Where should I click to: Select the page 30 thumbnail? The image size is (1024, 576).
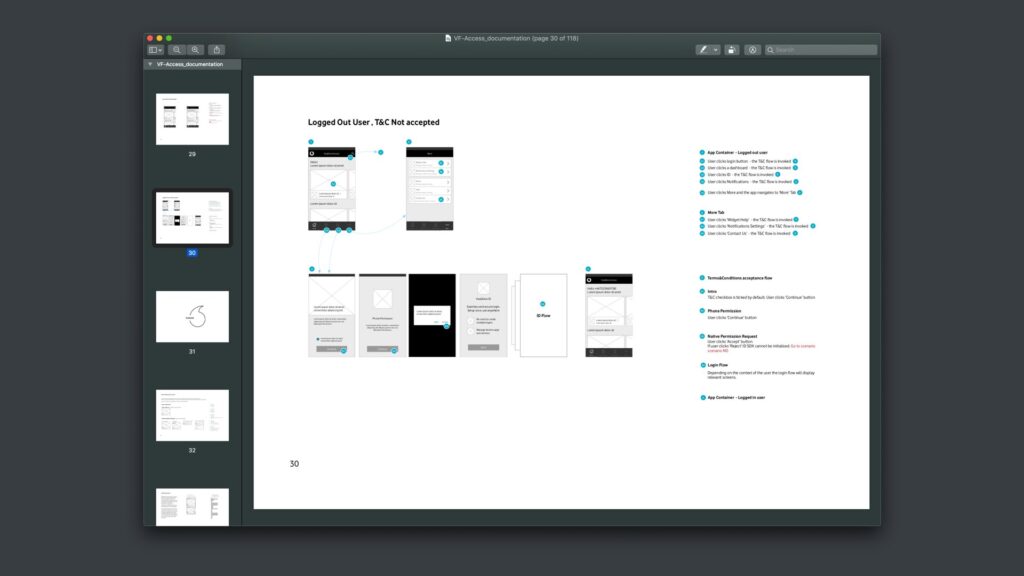192,217
